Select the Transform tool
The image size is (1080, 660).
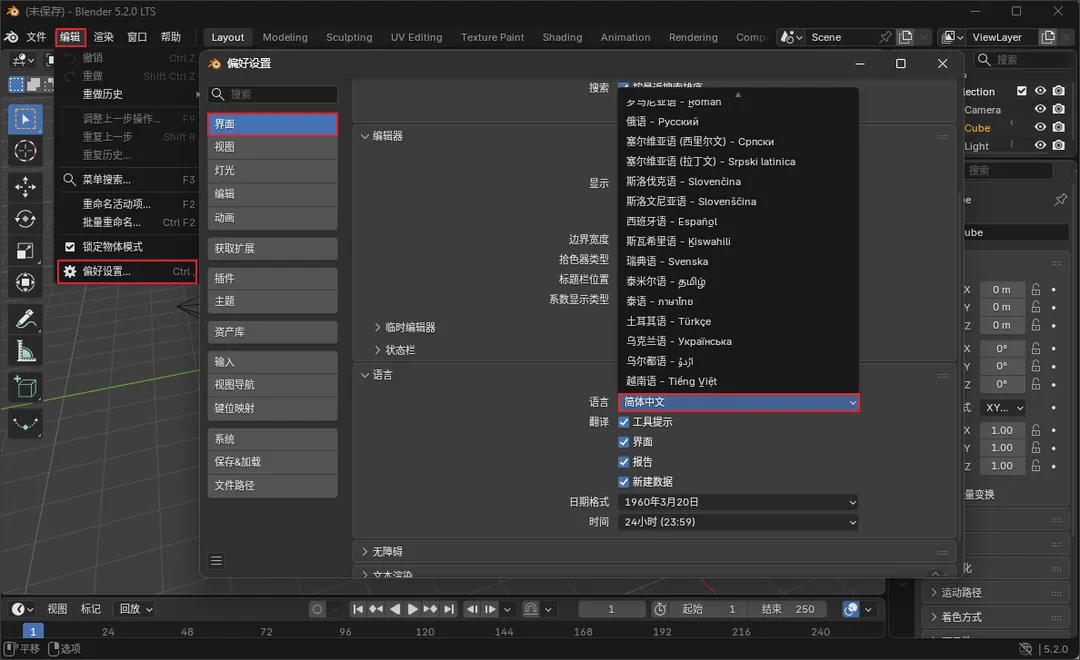point(25,283)
